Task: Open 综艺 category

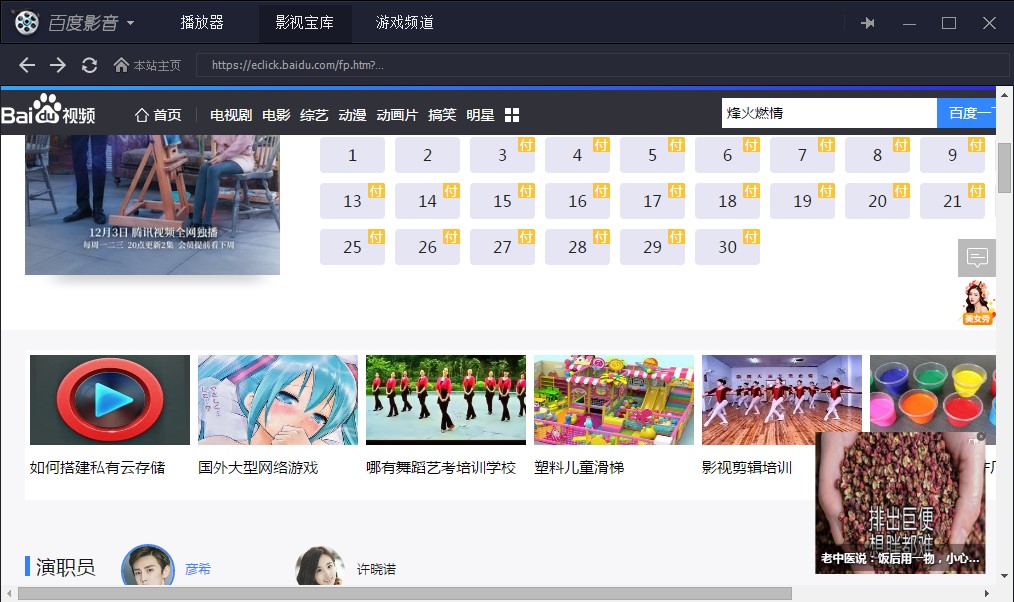Action: click(x=314, y=115)
